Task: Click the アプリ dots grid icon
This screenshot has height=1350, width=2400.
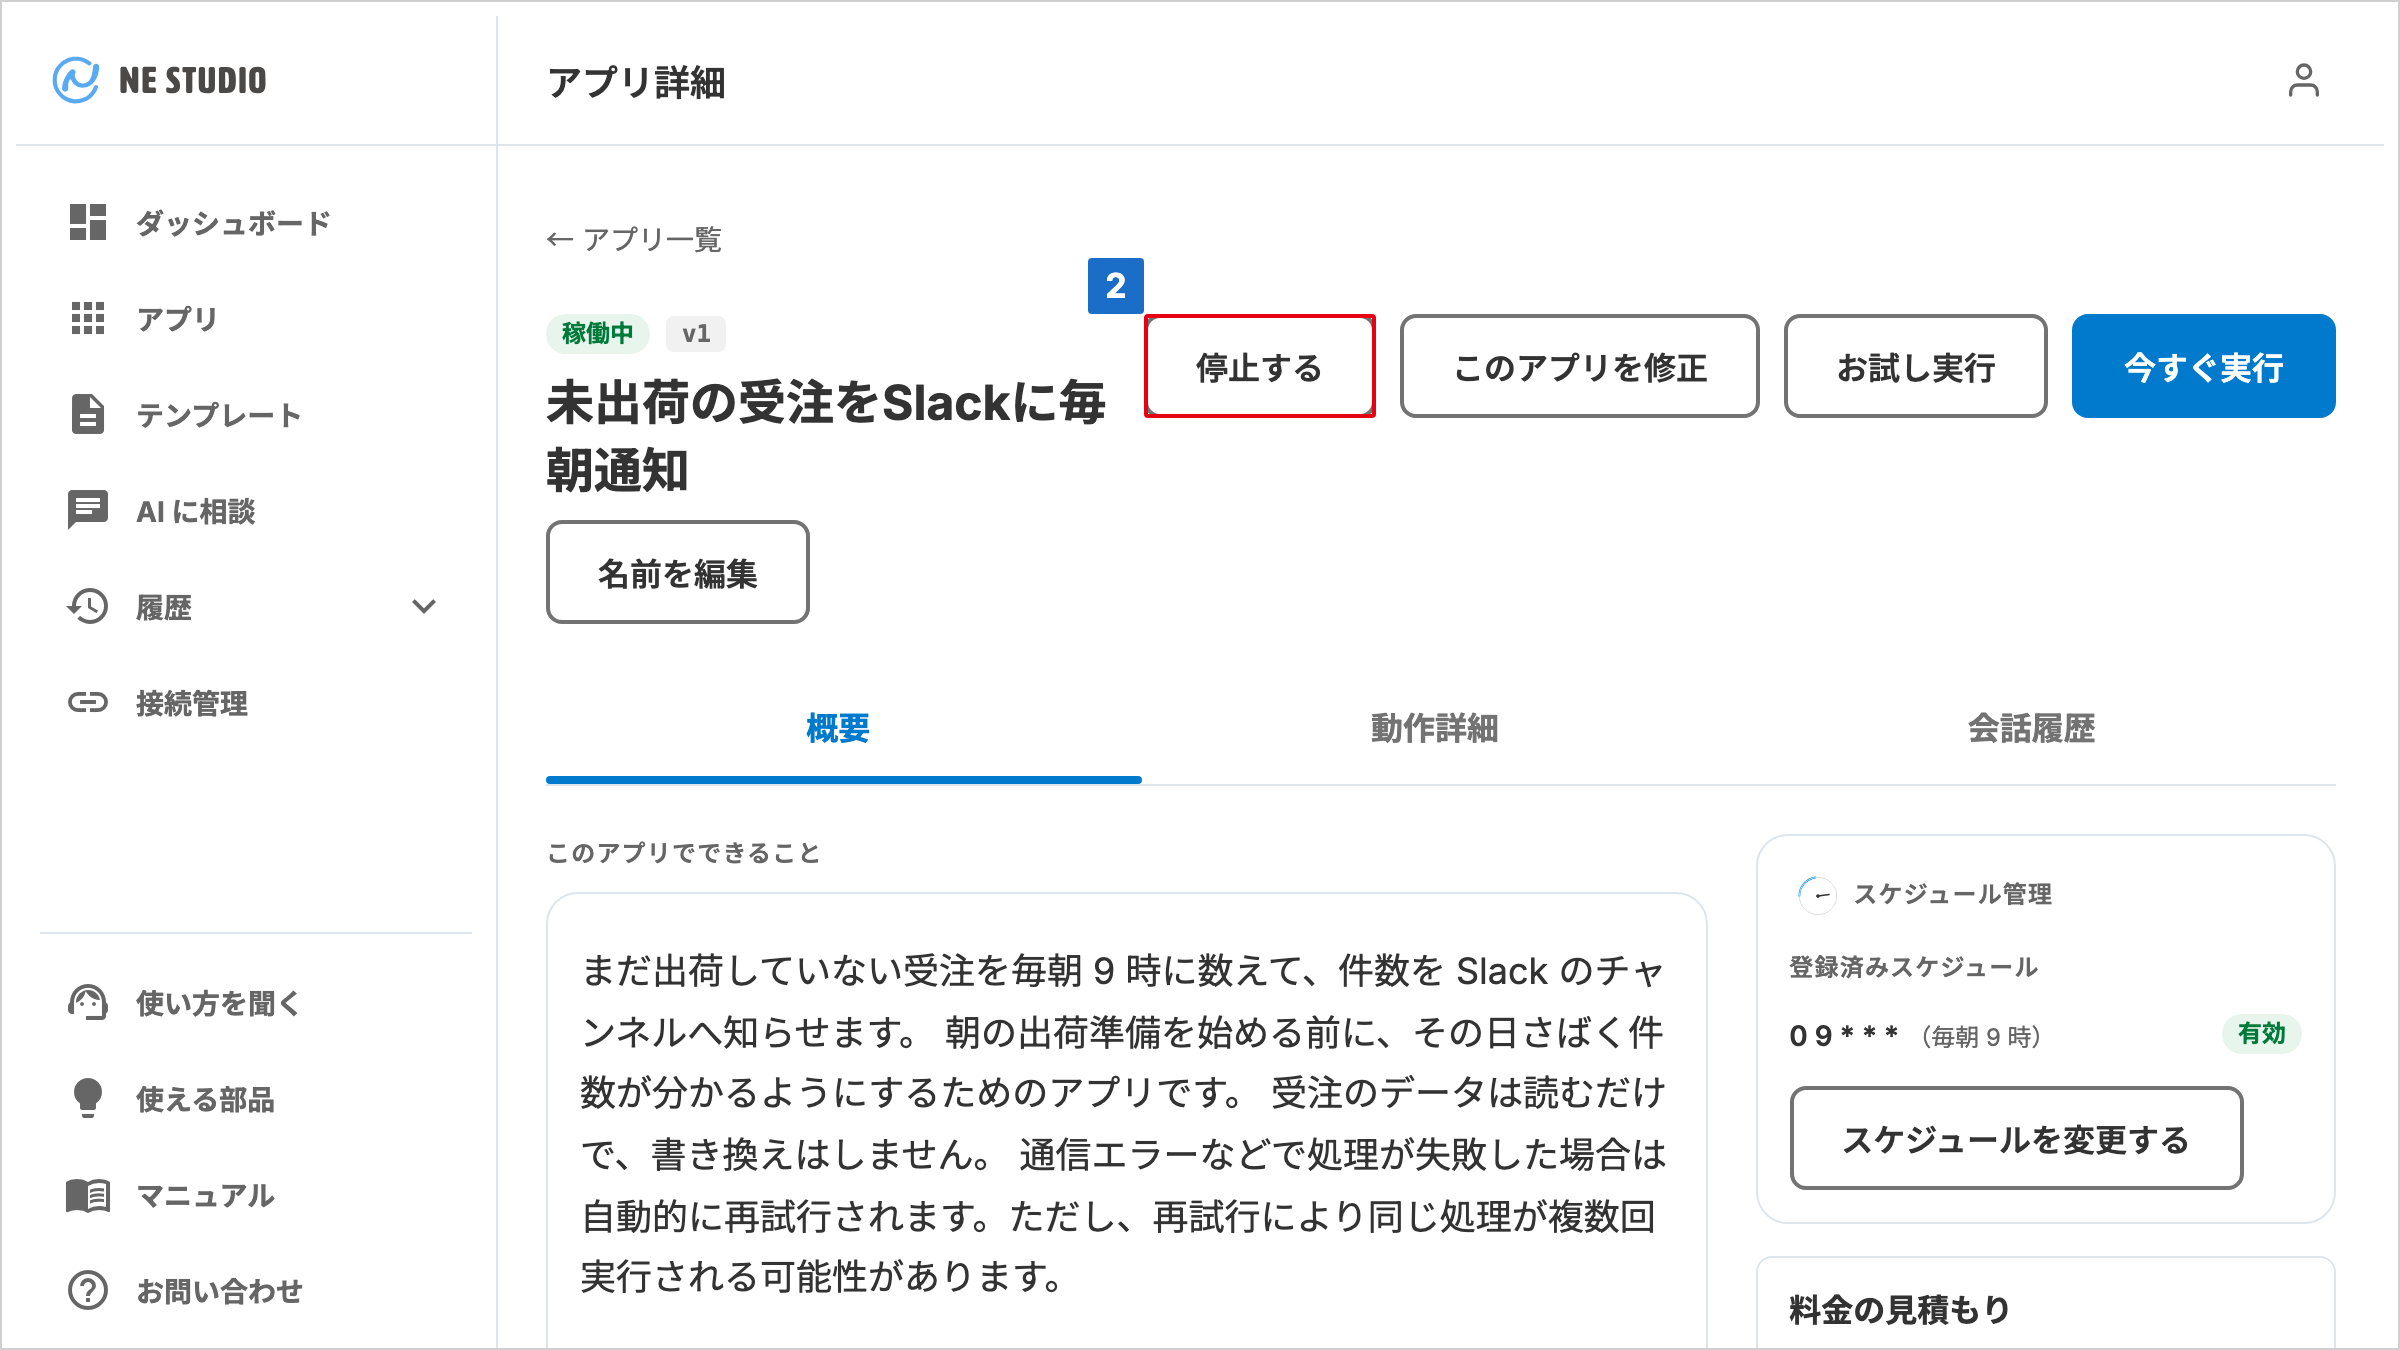Action: click(88, 318)
